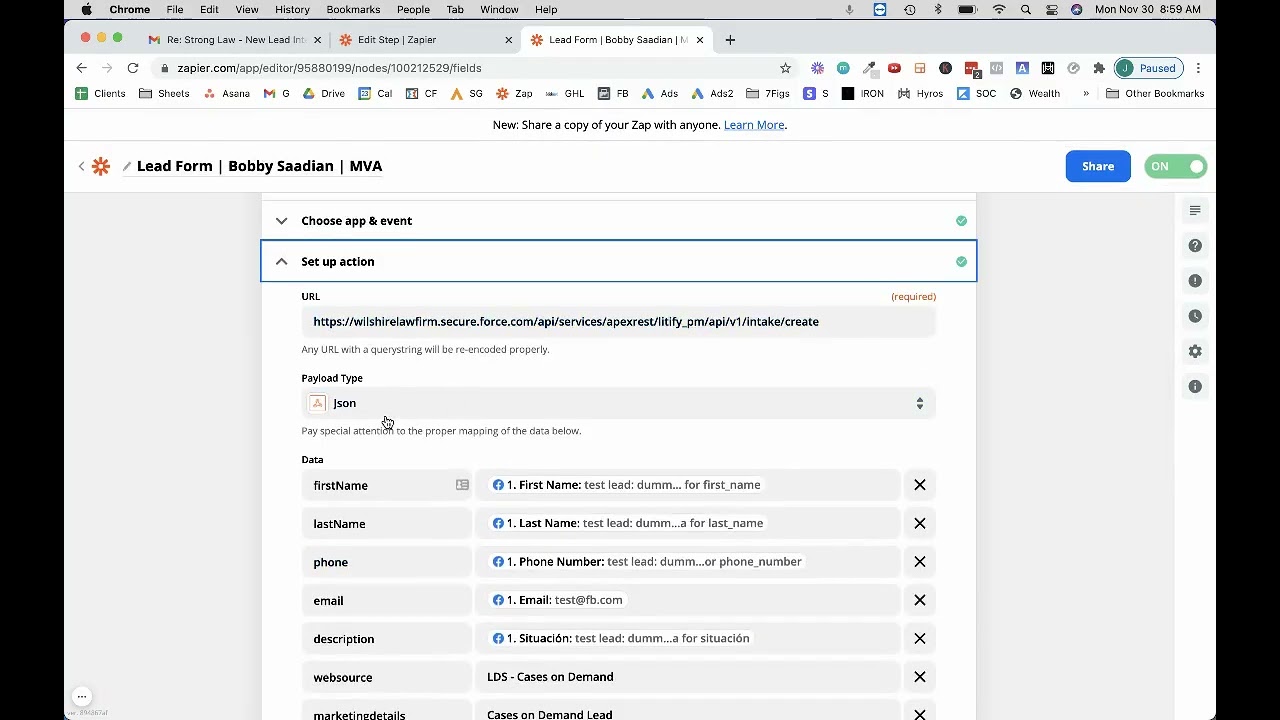
Task: Click the phone value field
Action: coord(688,562)
